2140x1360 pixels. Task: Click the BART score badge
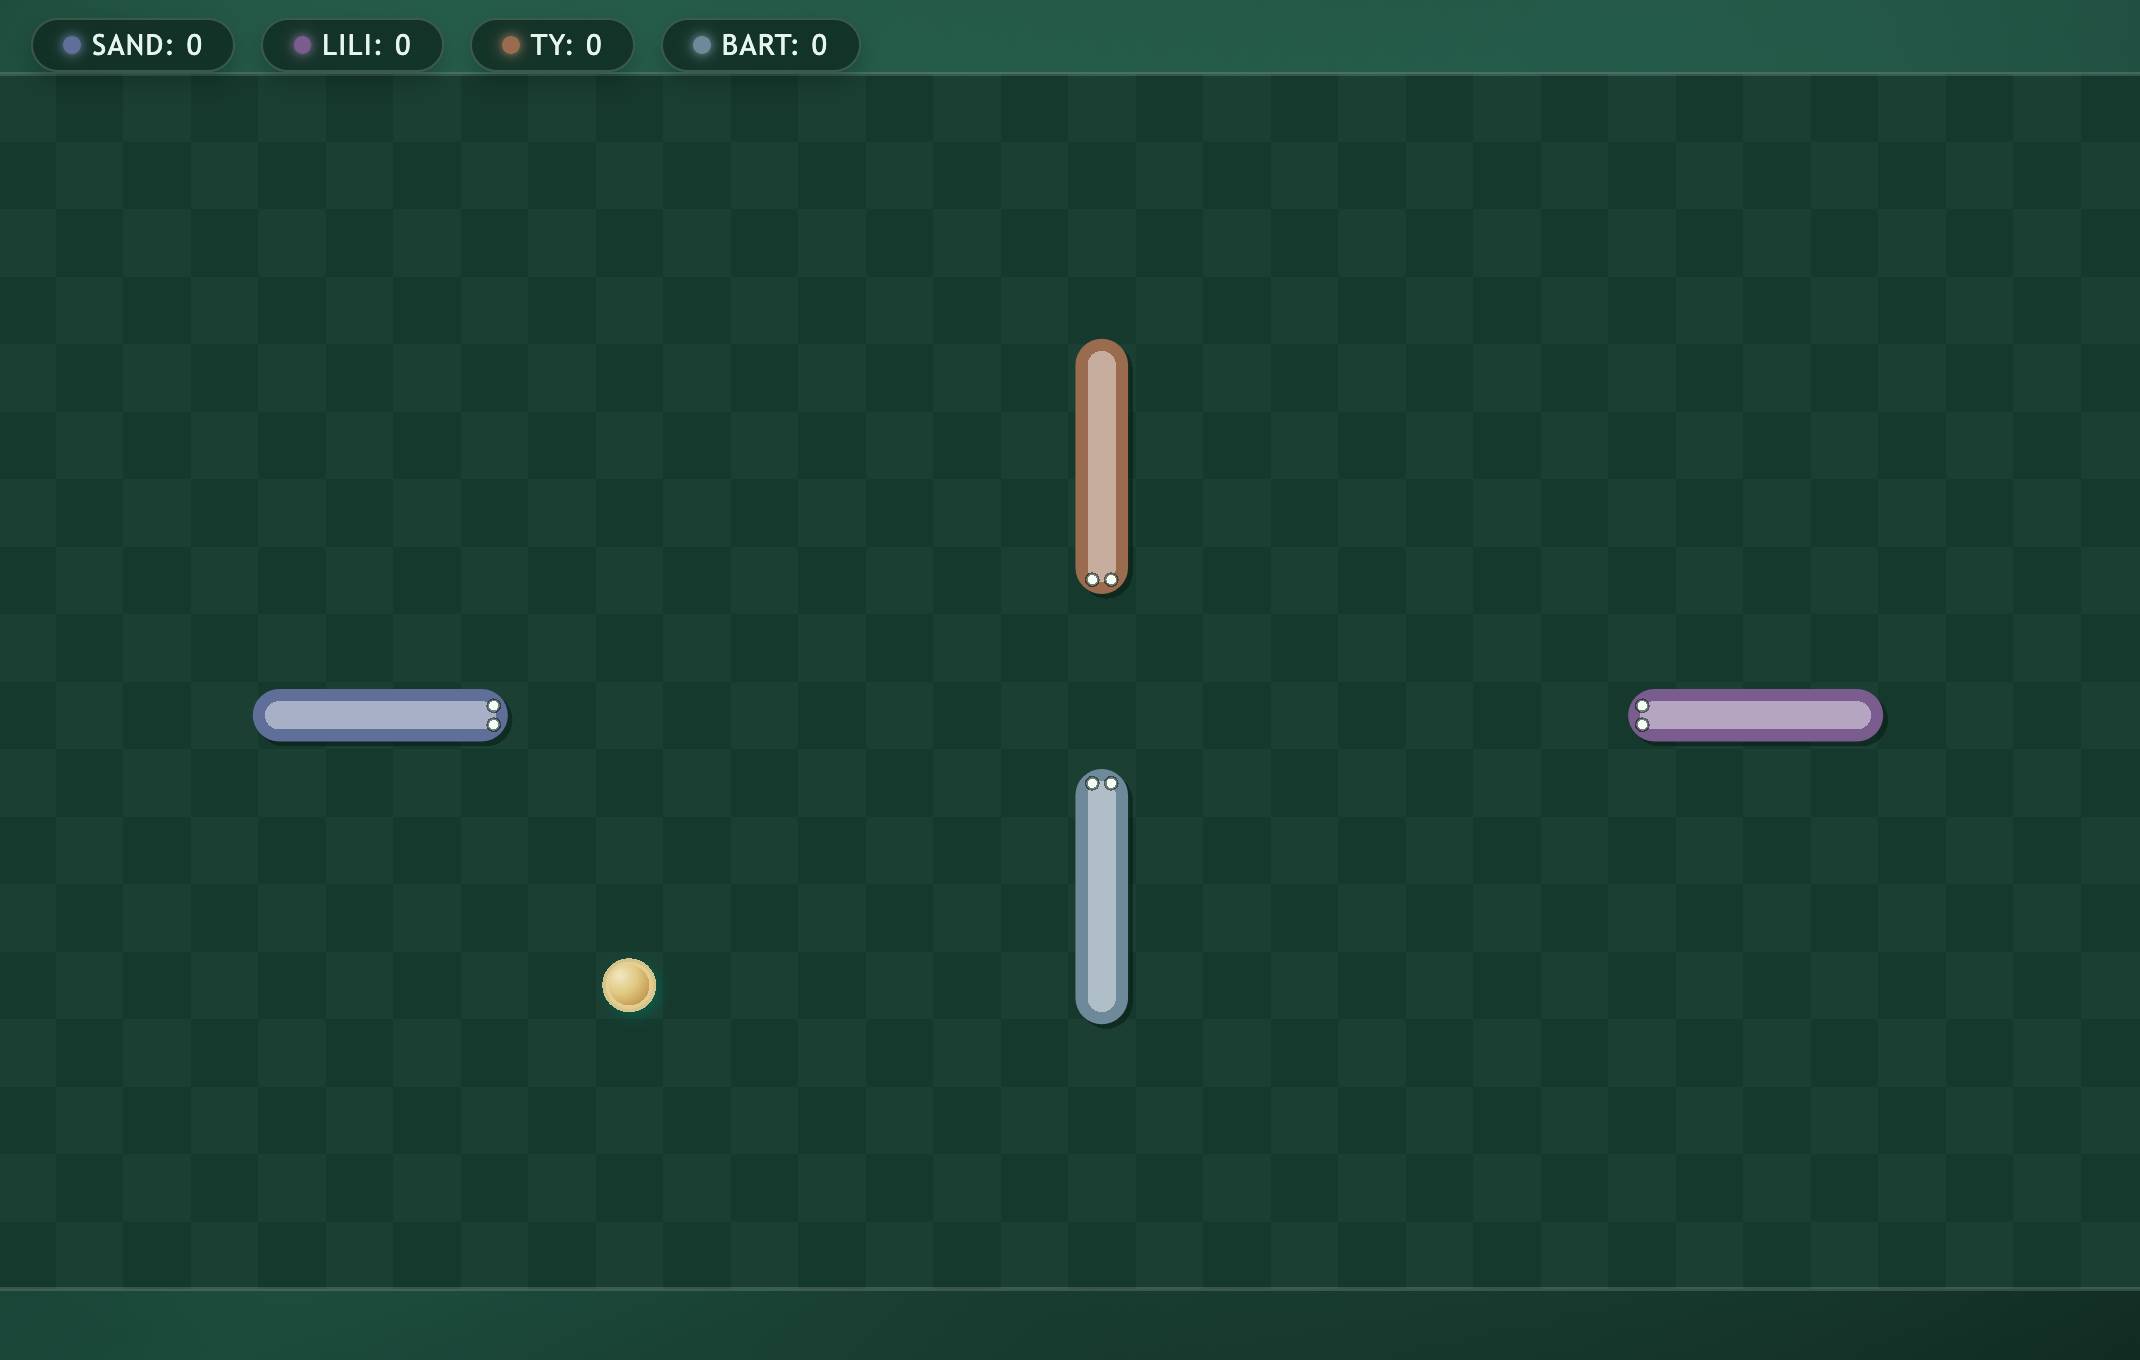pyautogui.click(x=760, y=44)
